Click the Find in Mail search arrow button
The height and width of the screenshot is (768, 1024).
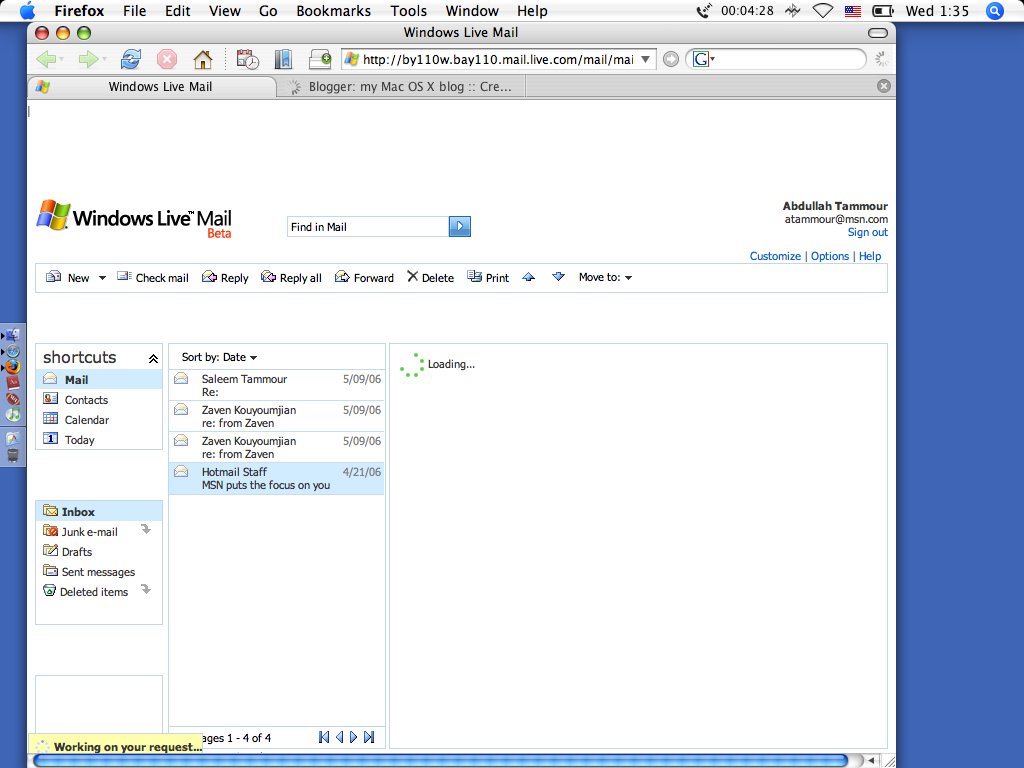[460, 227]
